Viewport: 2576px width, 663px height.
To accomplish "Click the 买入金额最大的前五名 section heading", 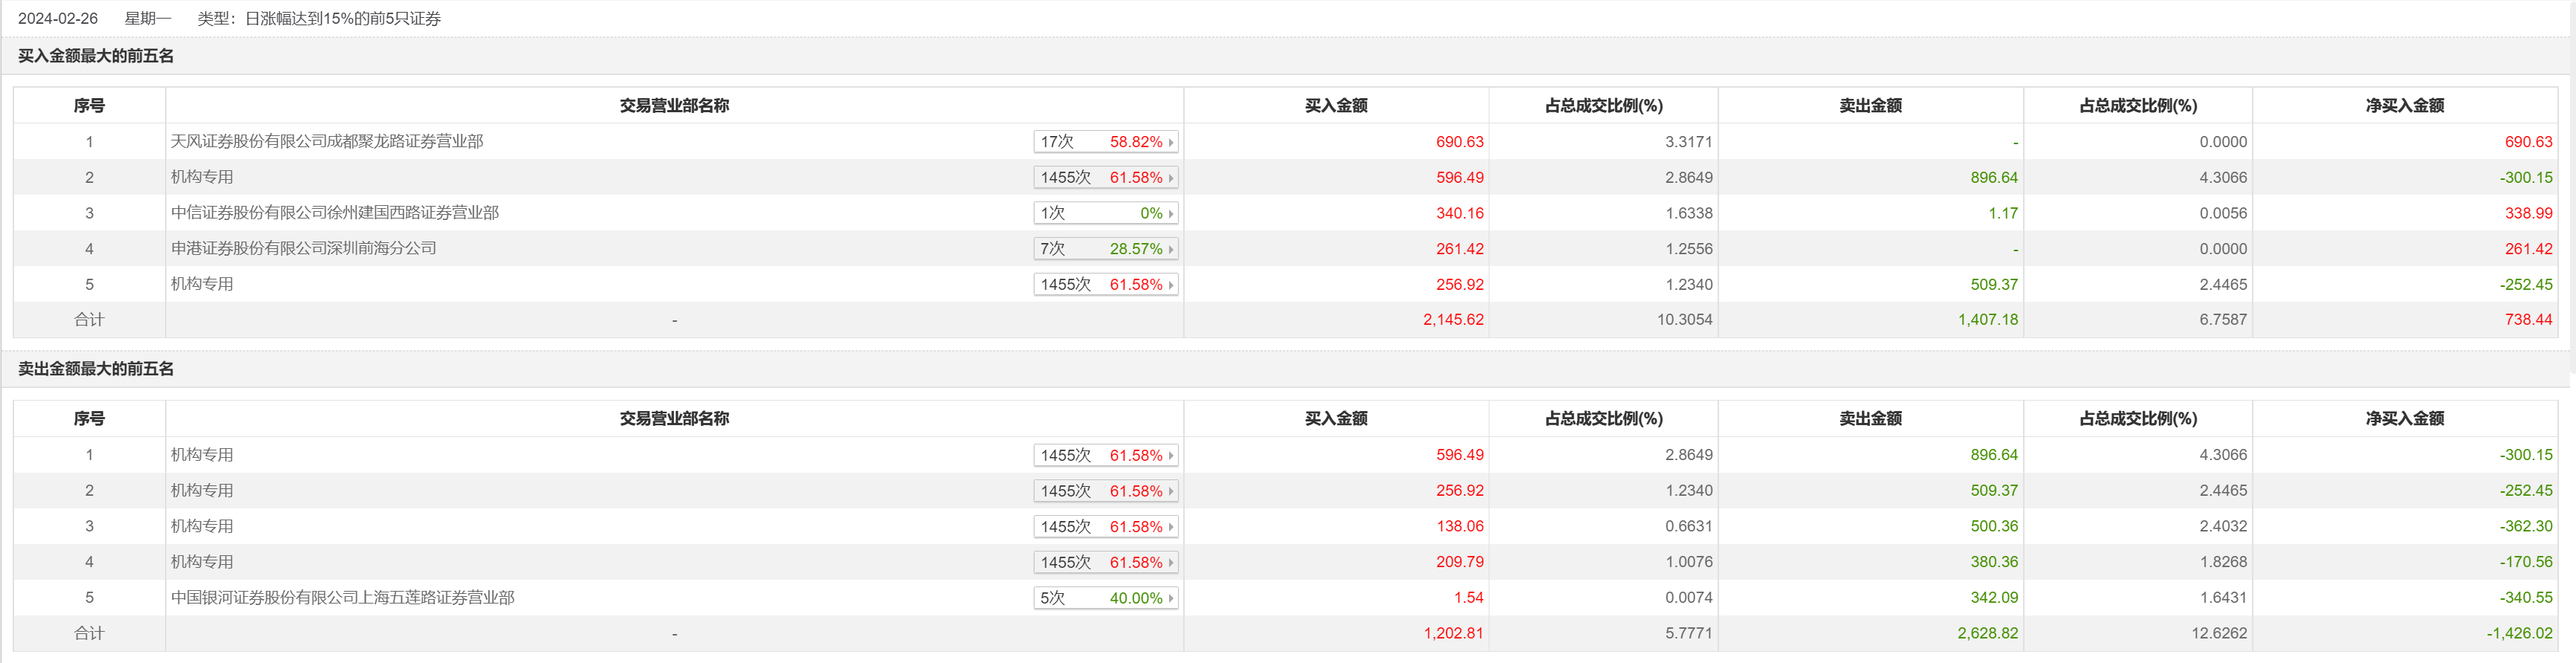I will (x=96, y=56).
